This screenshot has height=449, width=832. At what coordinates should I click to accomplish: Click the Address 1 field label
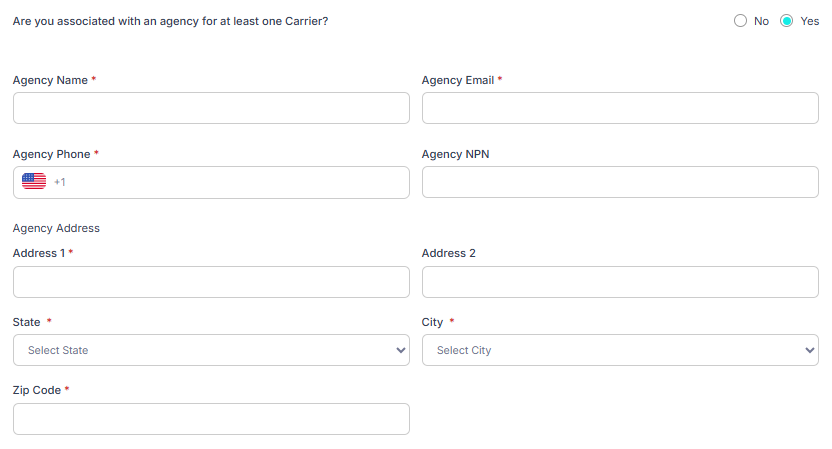coord(38,253)
